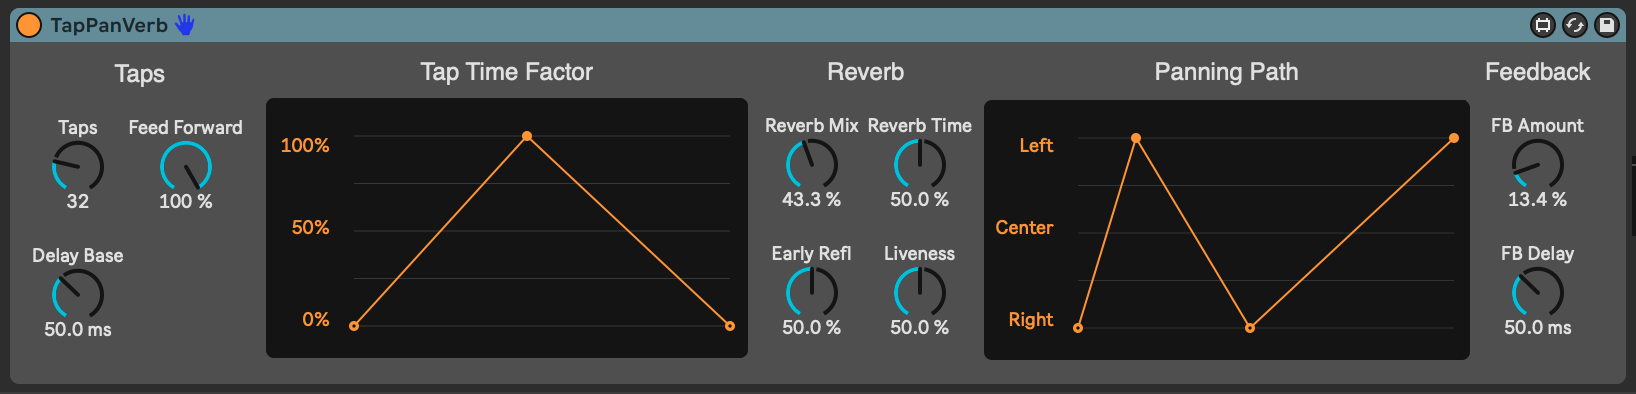The width and height of the screenshot is (1636, 394).
Task: Click the Feed Forward knob
Action: [x=186, y=166]
